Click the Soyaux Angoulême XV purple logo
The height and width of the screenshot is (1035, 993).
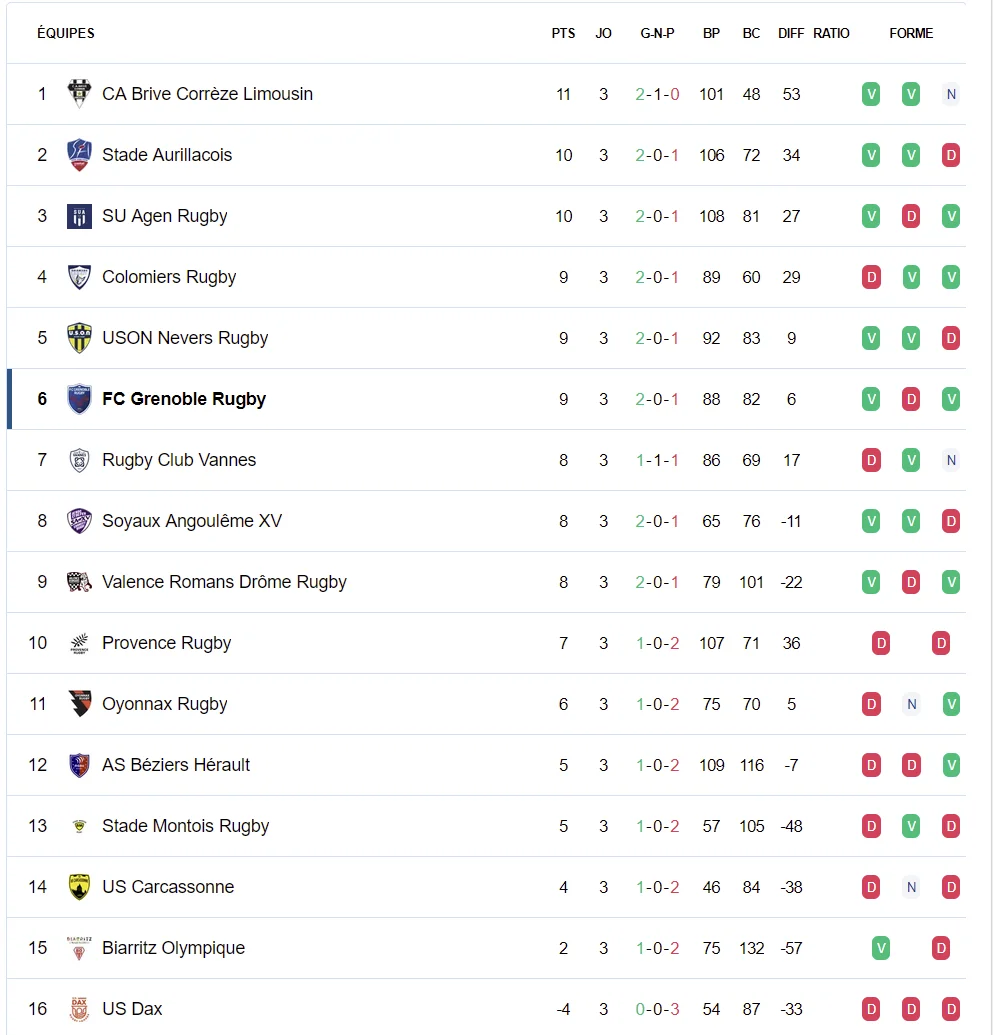79,521
